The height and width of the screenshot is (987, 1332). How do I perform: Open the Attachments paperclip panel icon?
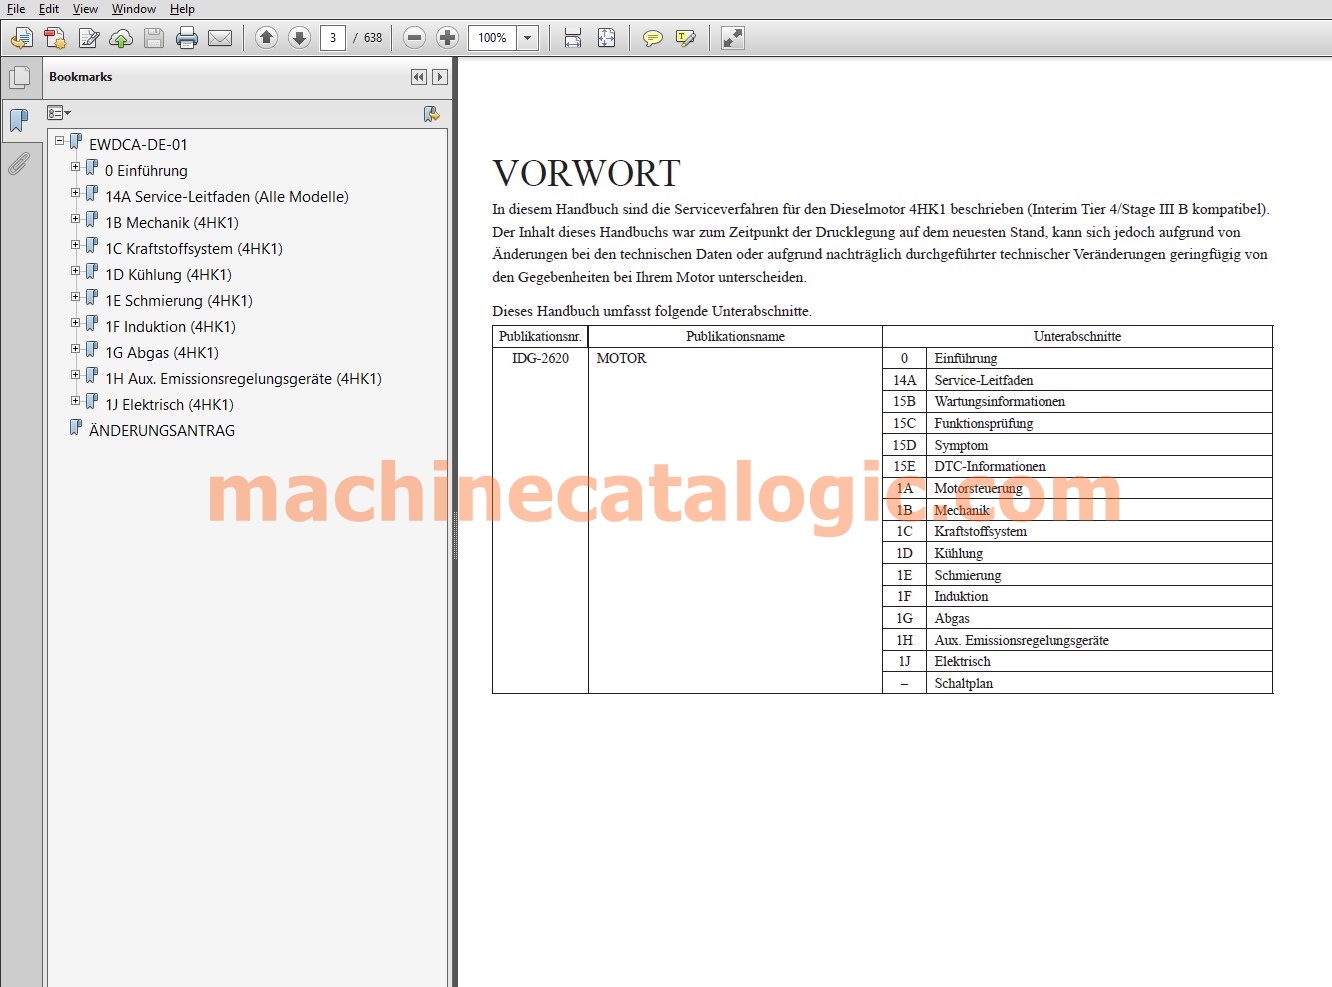(19, 164)
